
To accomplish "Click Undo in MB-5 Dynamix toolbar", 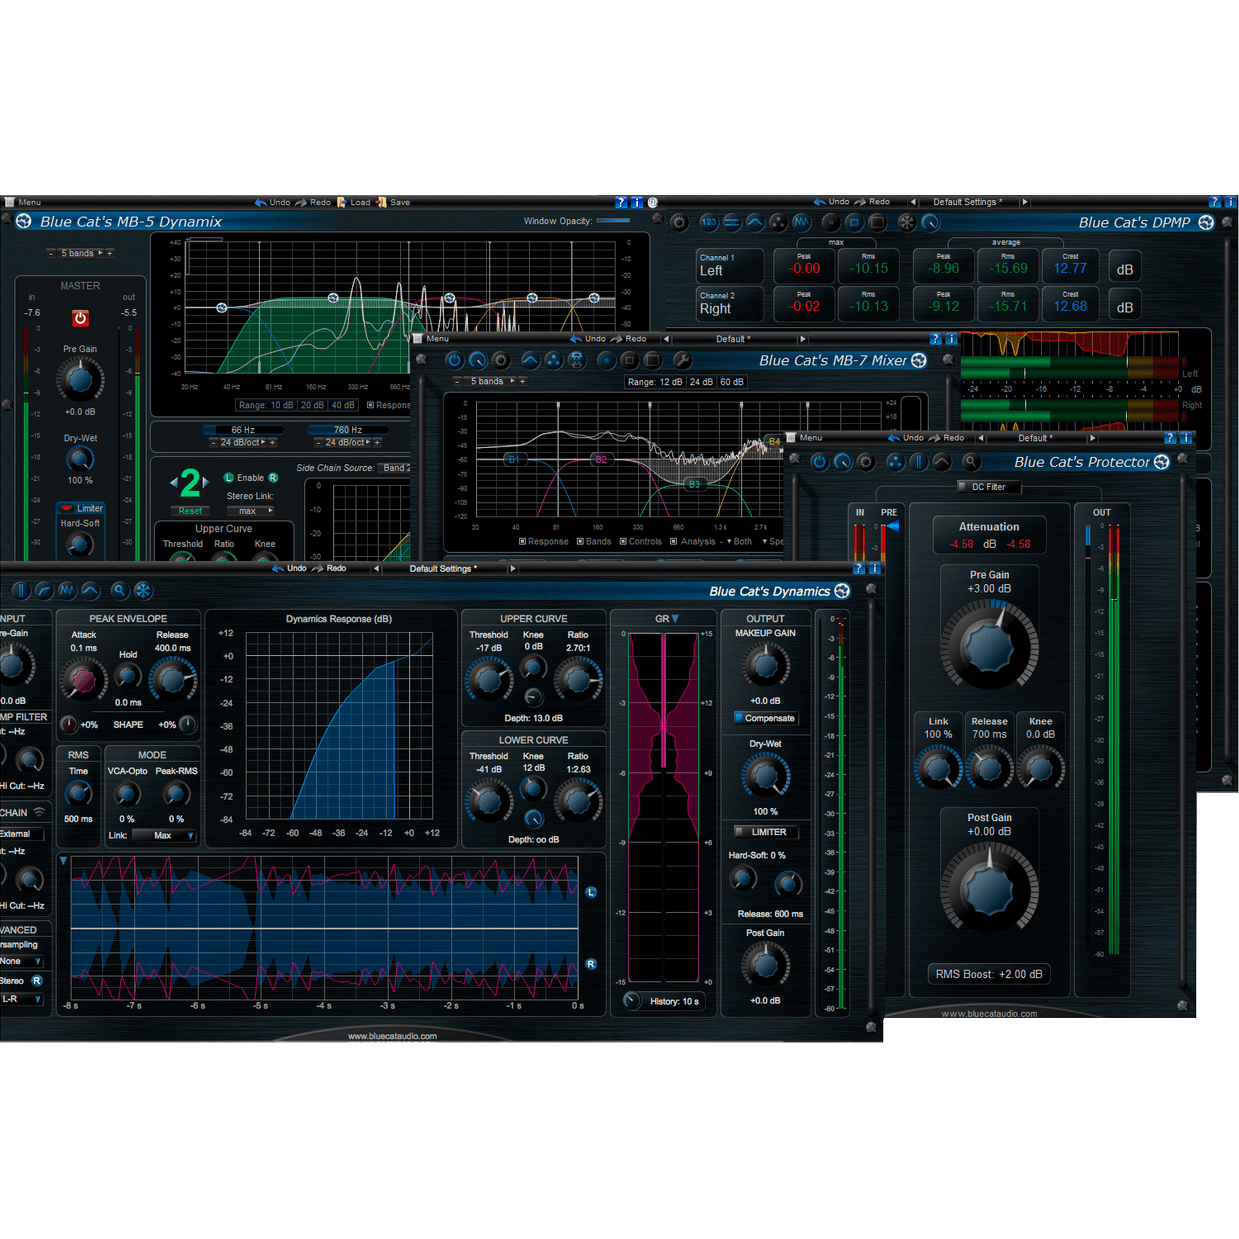I will pyautogui.click(x=272, y=202).
